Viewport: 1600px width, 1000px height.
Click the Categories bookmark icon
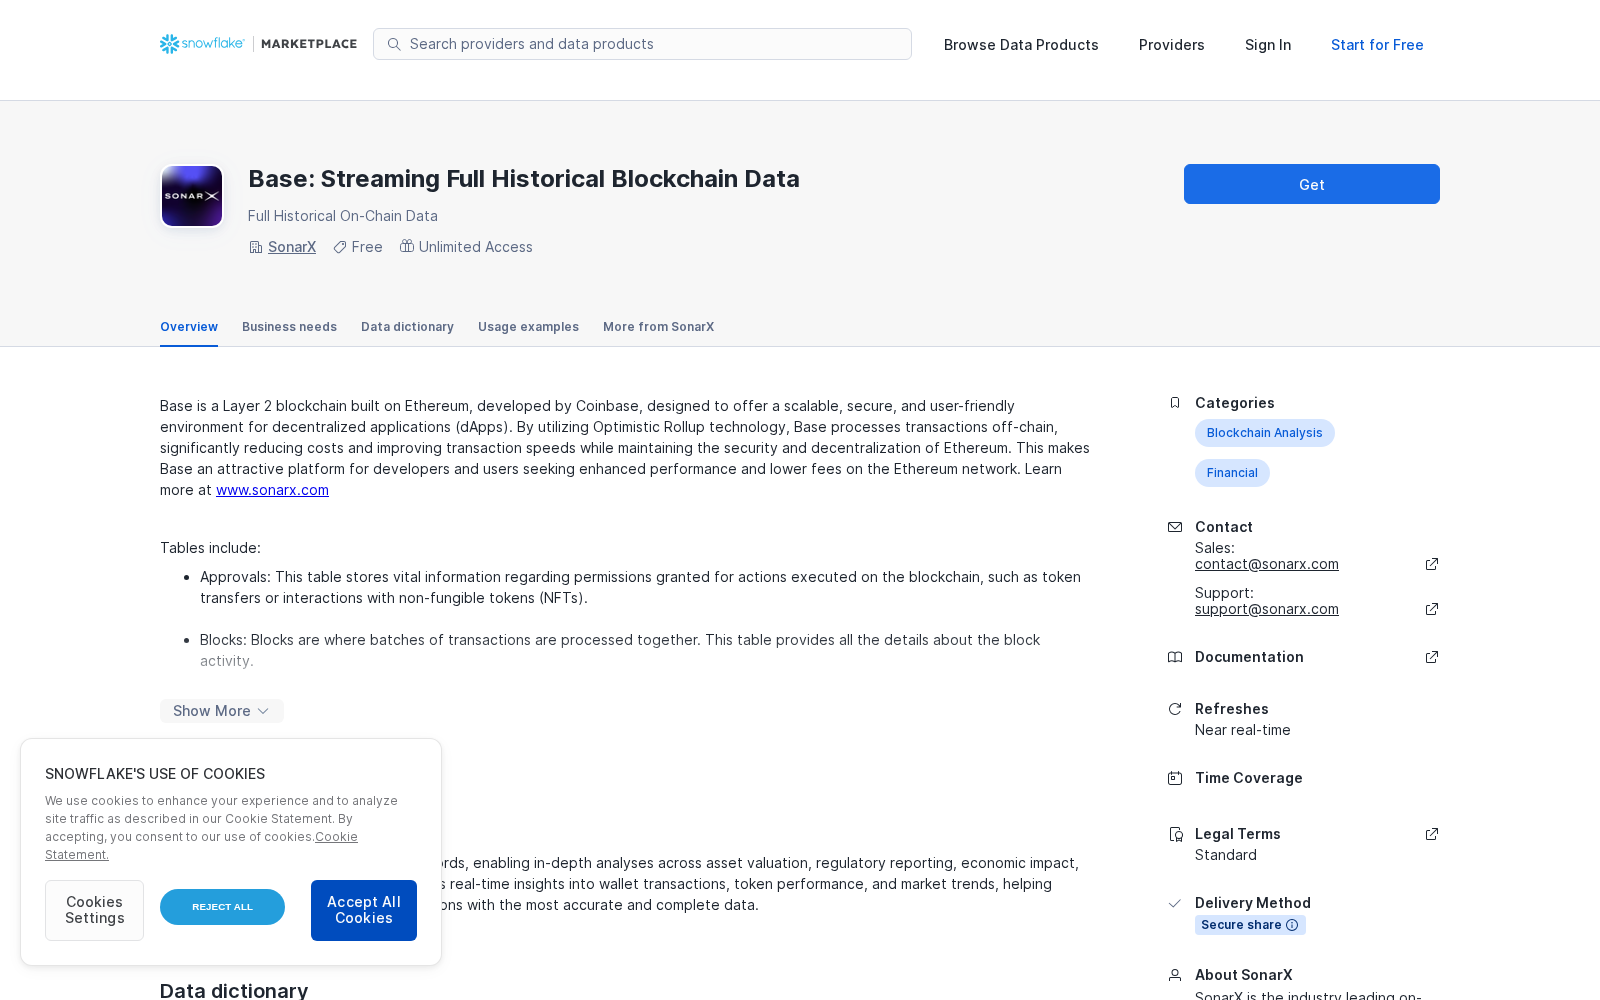point(1175,403)
